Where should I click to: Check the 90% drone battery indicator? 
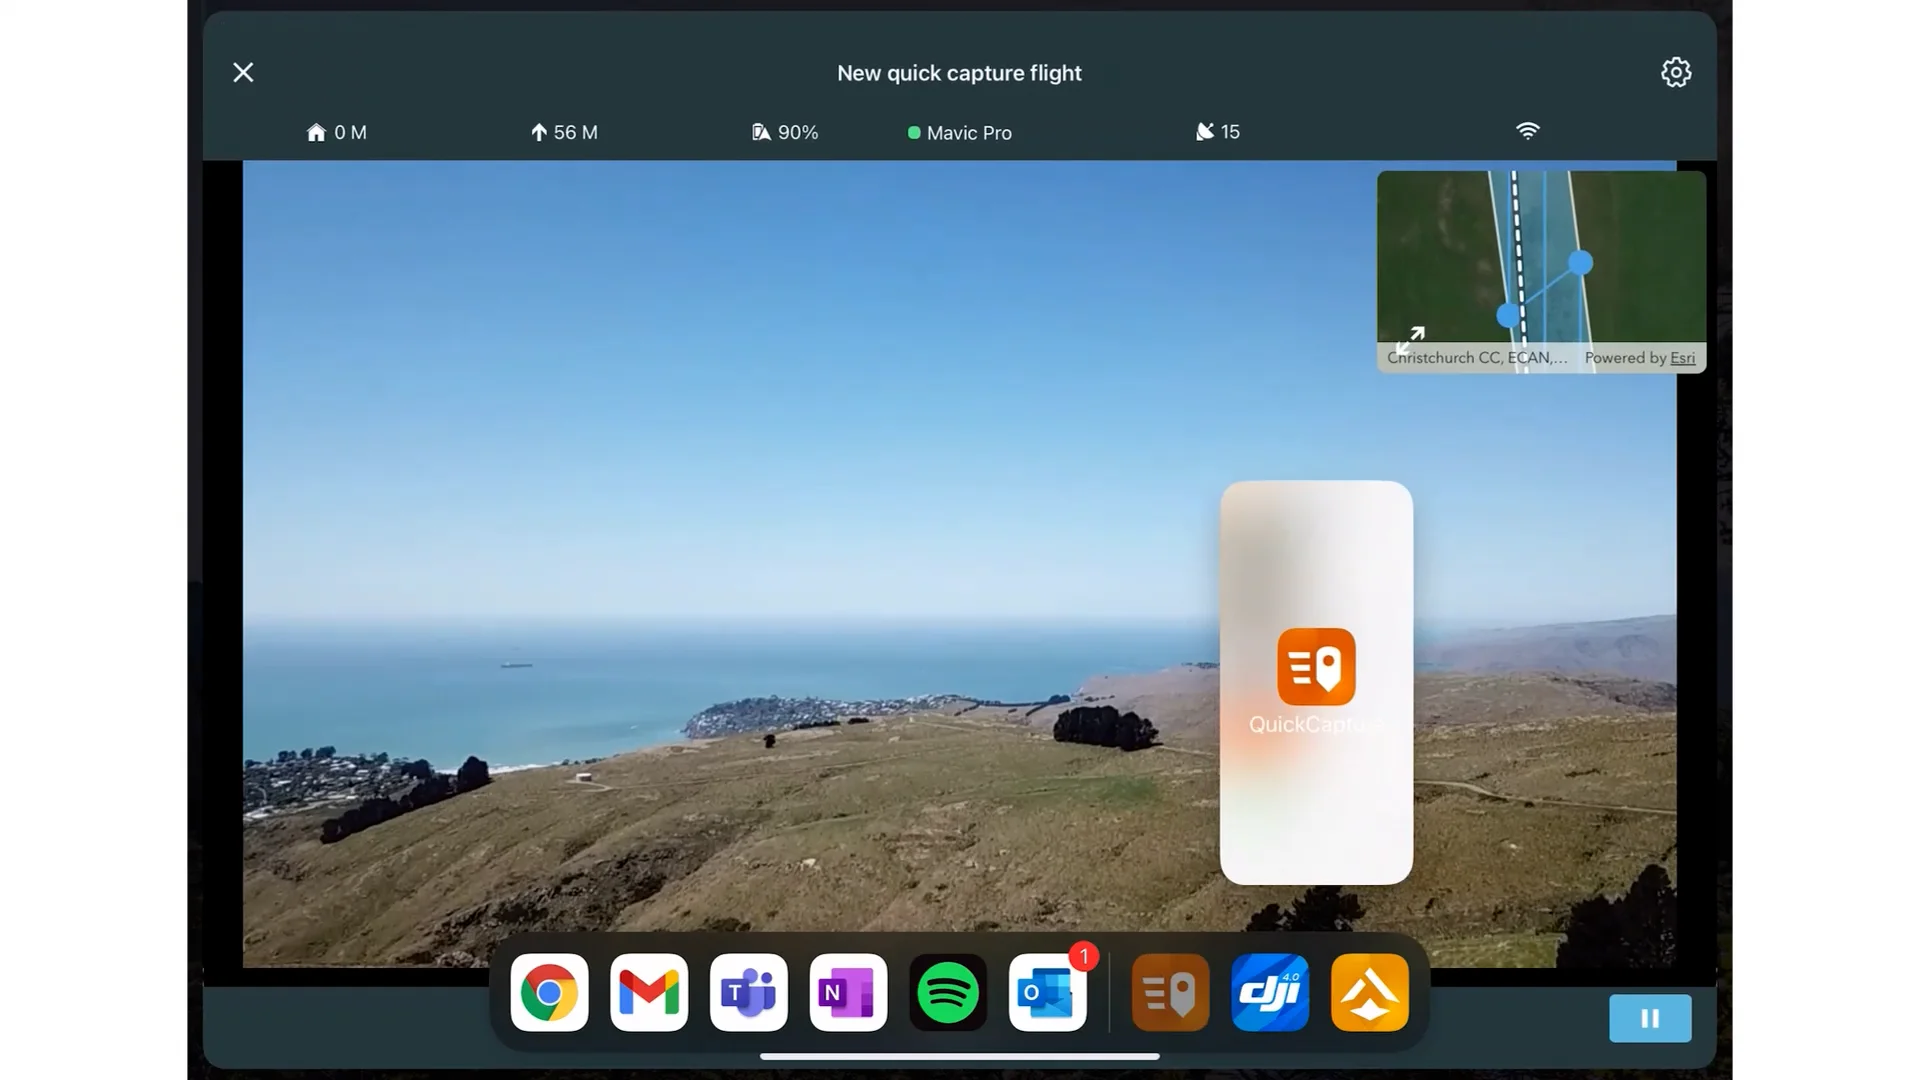pos(785,132)
